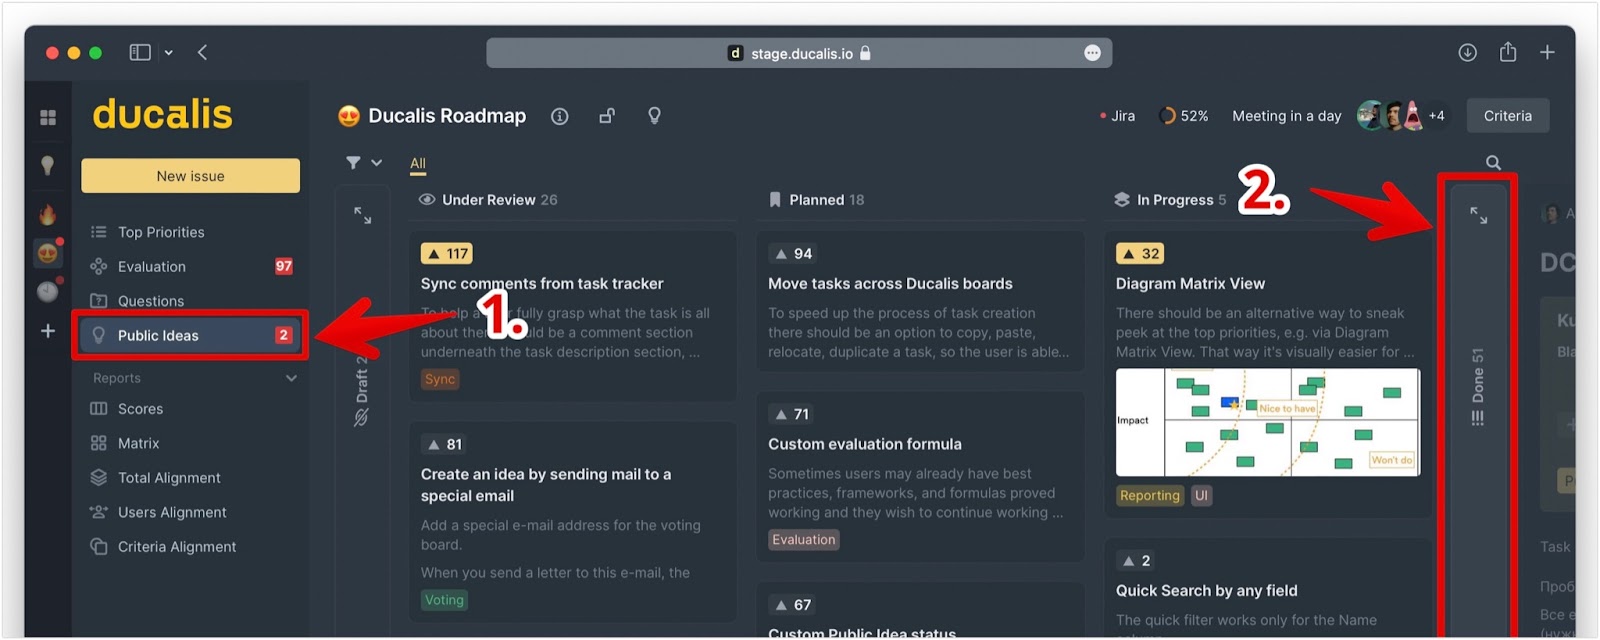This screenshot has height=640, width=1600.
Task: Upvote Diagram Matrix View showing 32
Action: pos(1140,254)
